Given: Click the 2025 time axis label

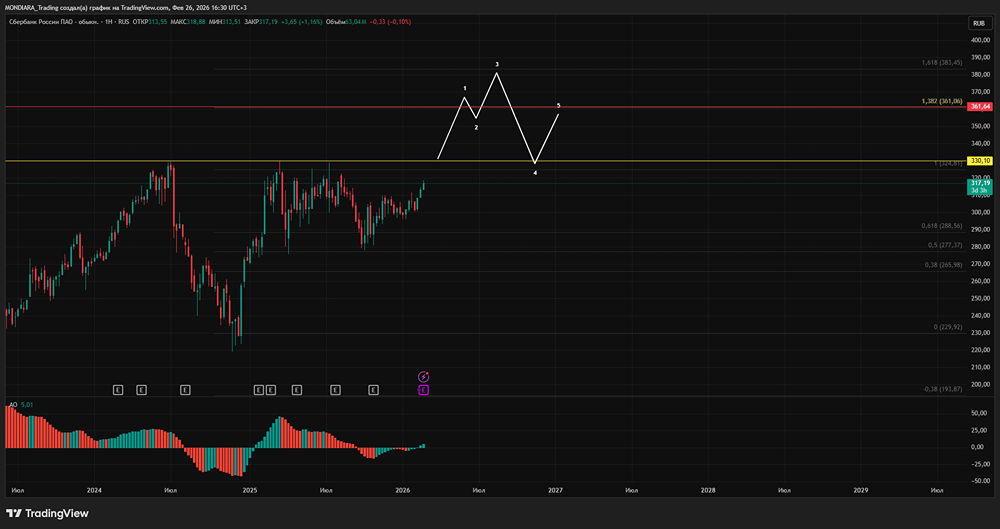Looking at the screenshot, I should pyautogui.click(x=250, y=491).
